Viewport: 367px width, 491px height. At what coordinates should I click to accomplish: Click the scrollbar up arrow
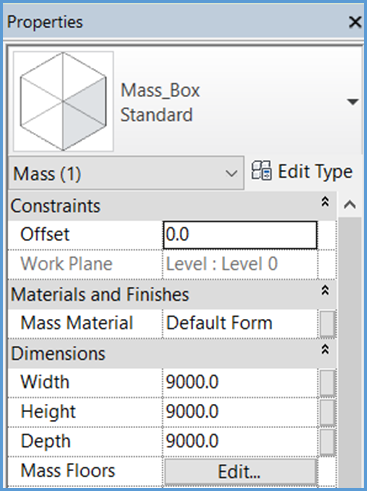(350, 205)
